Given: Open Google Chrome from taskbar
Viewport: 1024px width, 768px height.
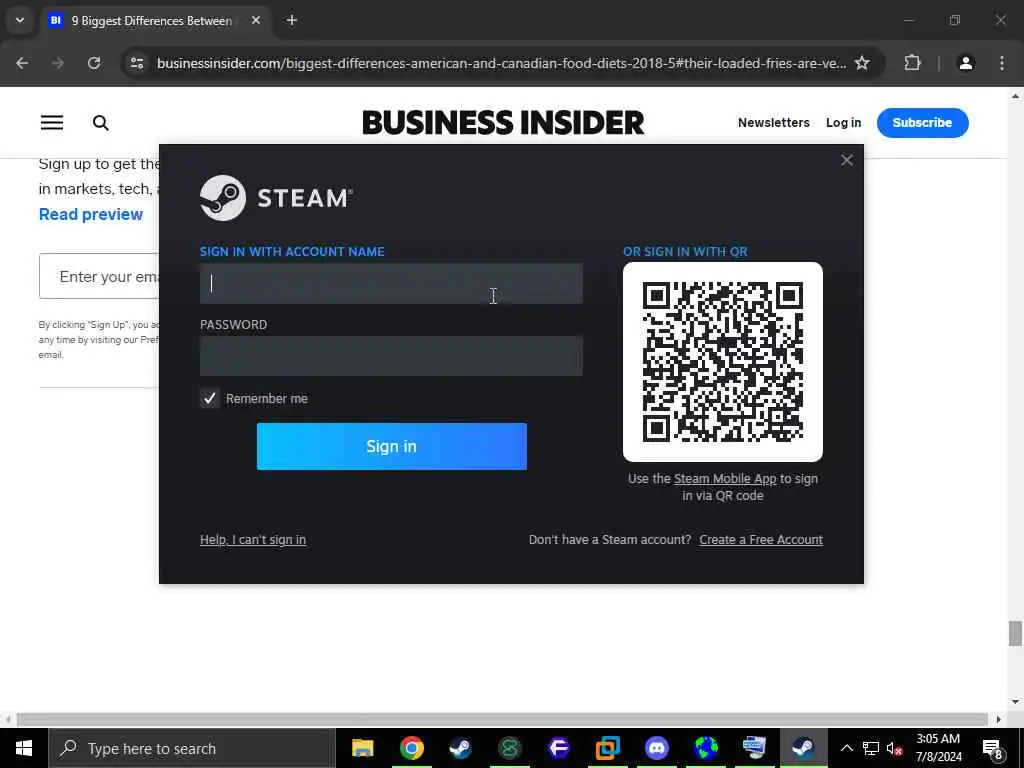Looking at the screenshot, I should [x=411, y=748].
